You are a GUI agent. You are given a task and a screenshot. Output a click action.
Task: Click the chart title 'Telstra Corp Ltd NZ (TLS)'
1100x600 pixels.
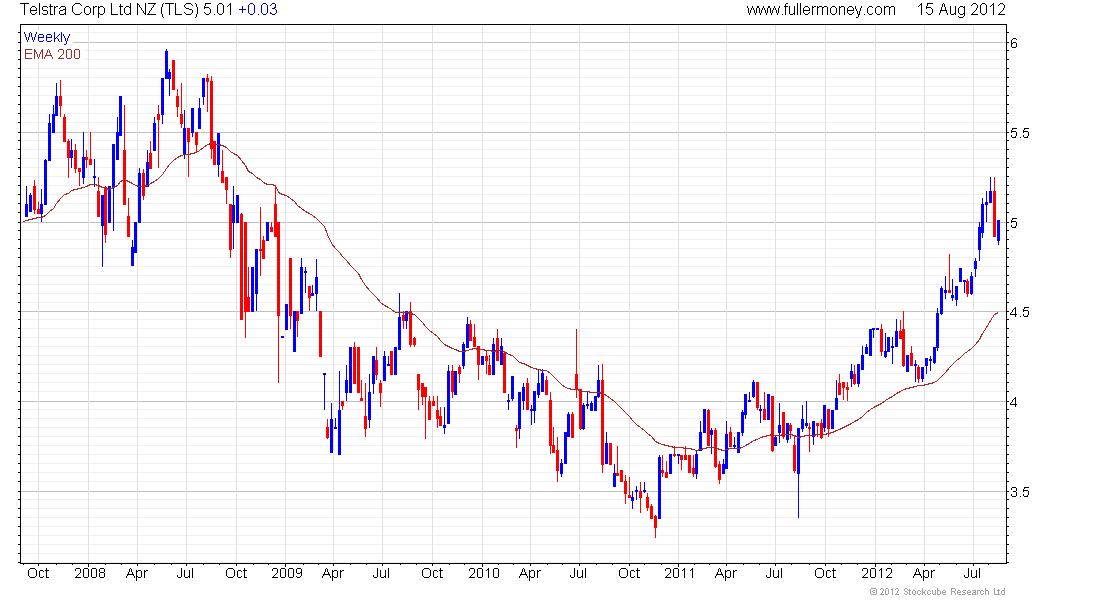[109, 10]
